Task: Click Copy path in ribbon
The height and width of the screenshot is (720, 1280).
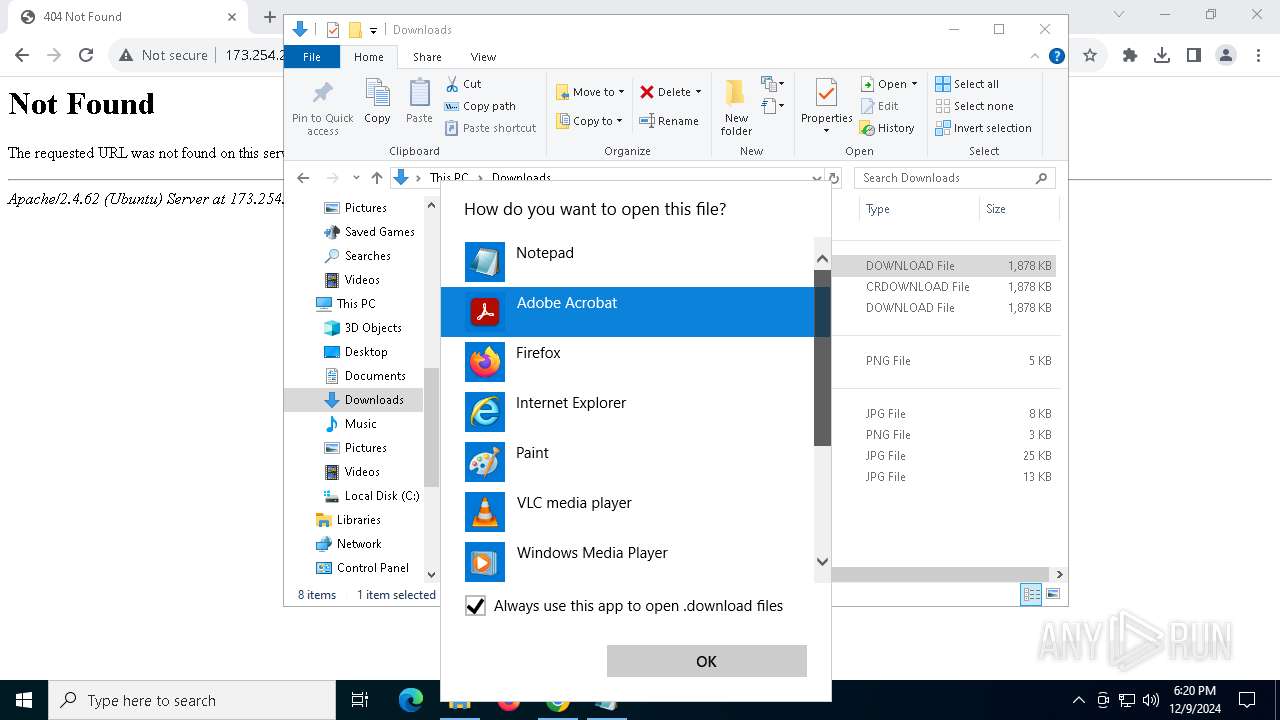Action: click(480, 106)
